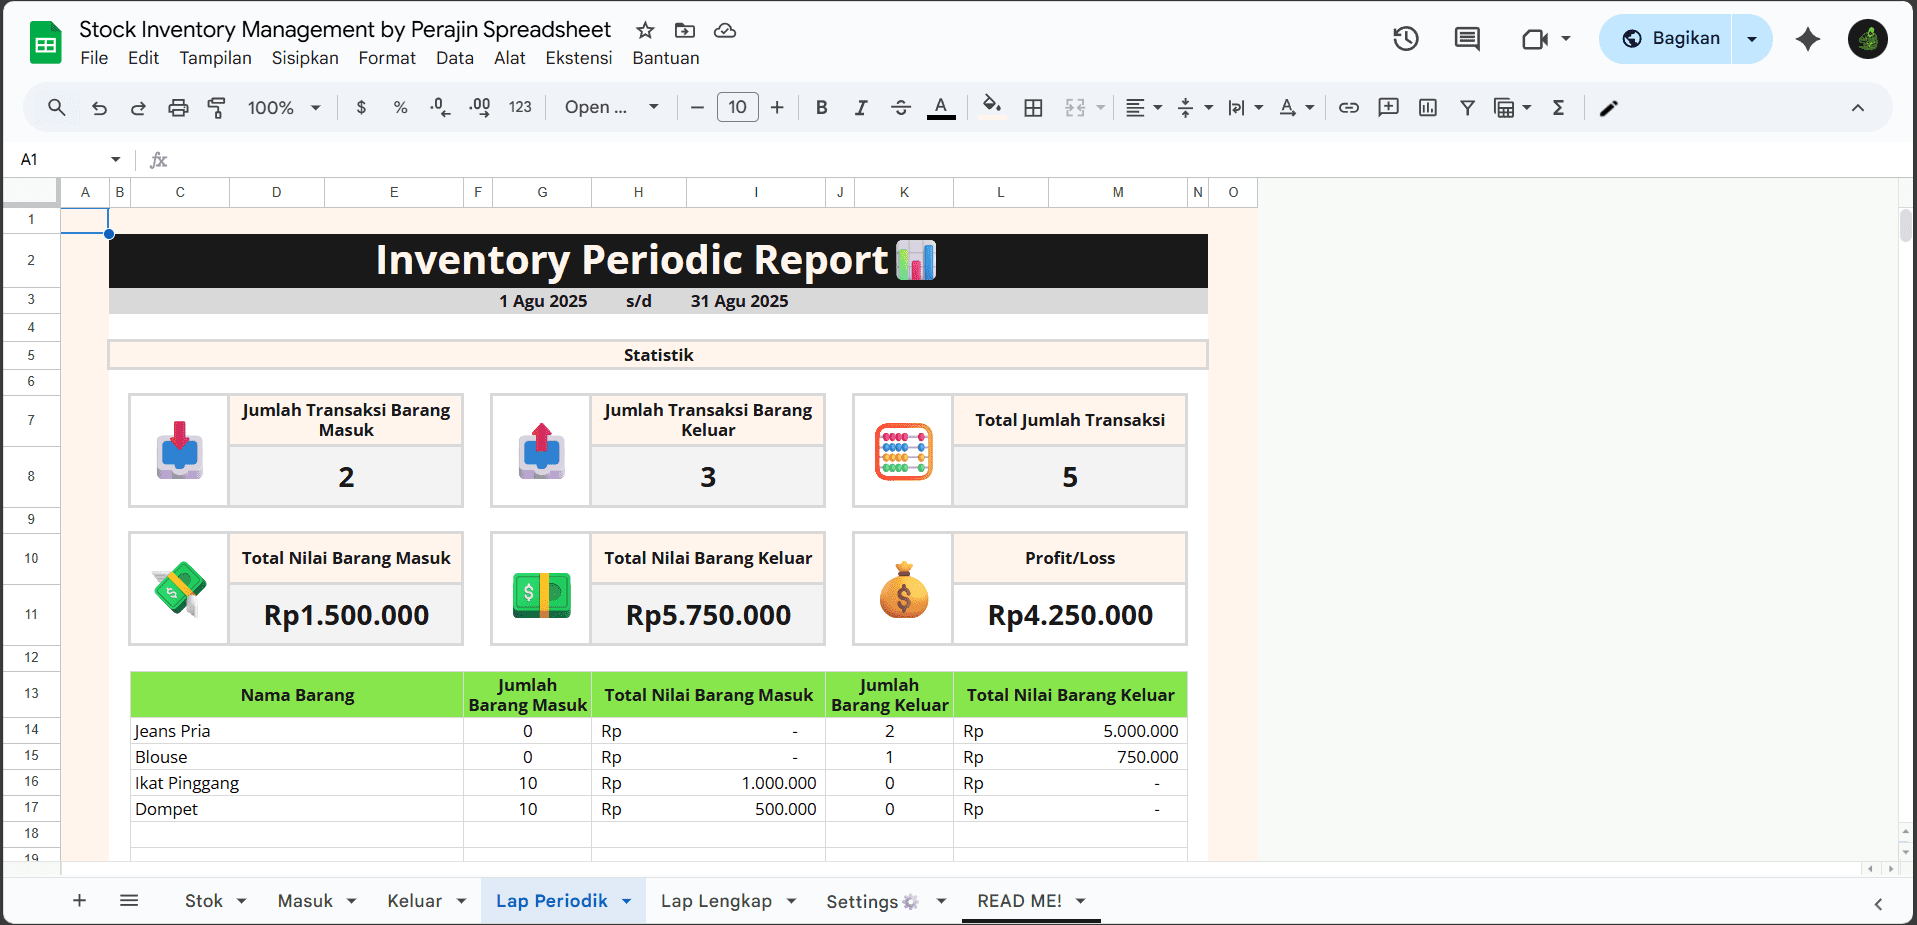This screenshot has width=1917, height=925.
Task: Toggle italic formatting
Action: click(x=860, y=108)
